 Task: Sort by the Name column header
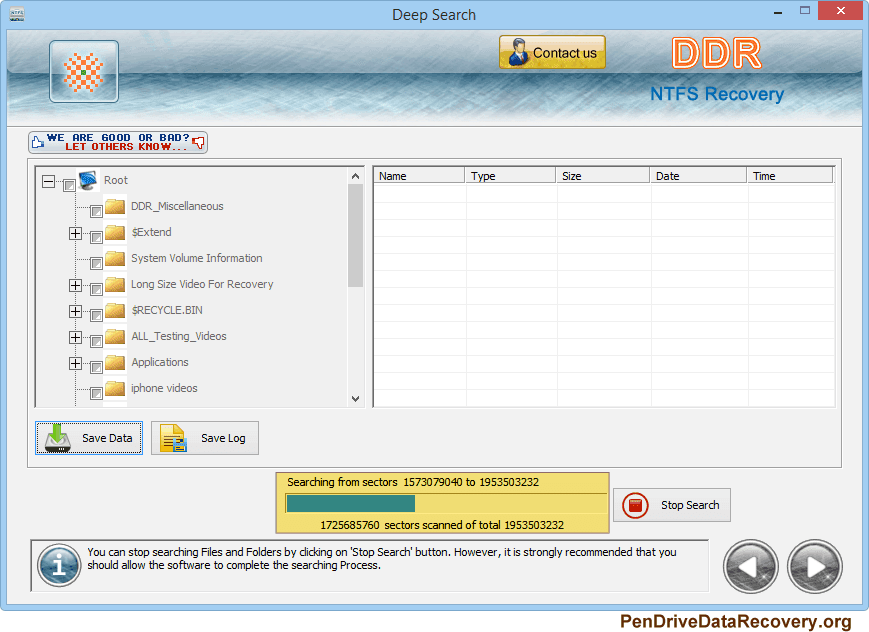coord(419,176)
